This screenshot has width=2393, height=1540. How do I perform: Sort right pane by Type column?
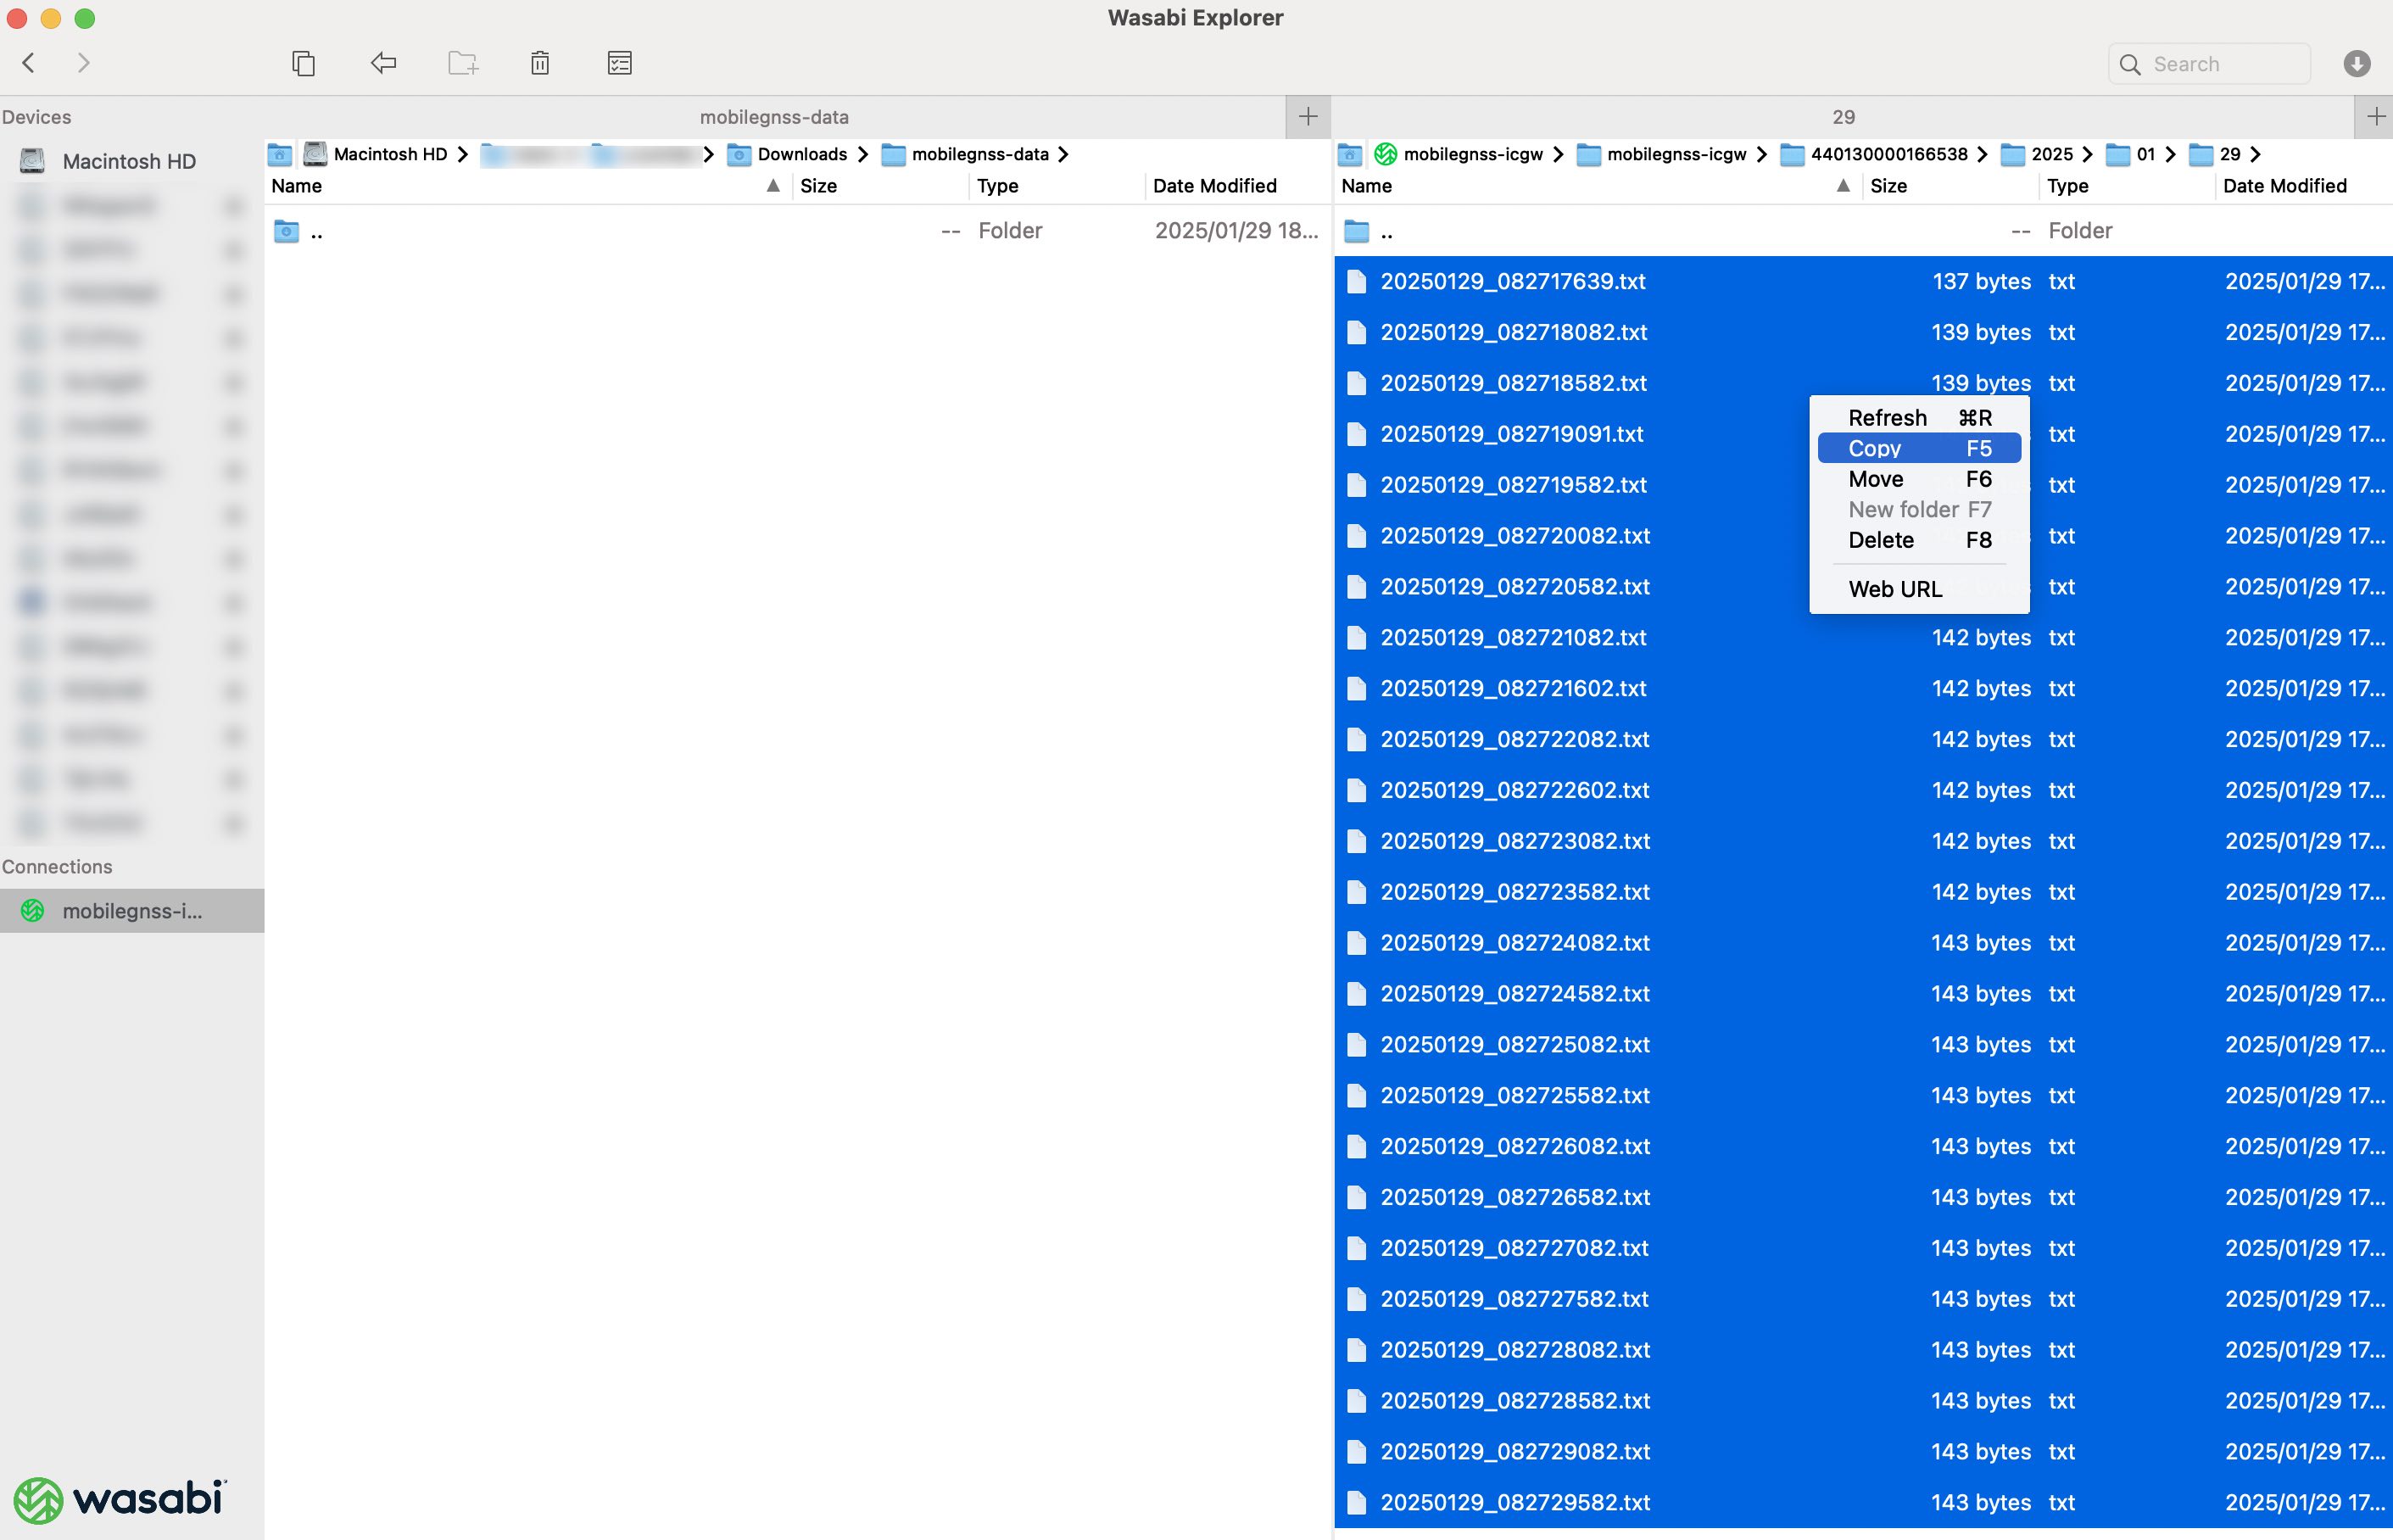click(x=2127, y=186)
